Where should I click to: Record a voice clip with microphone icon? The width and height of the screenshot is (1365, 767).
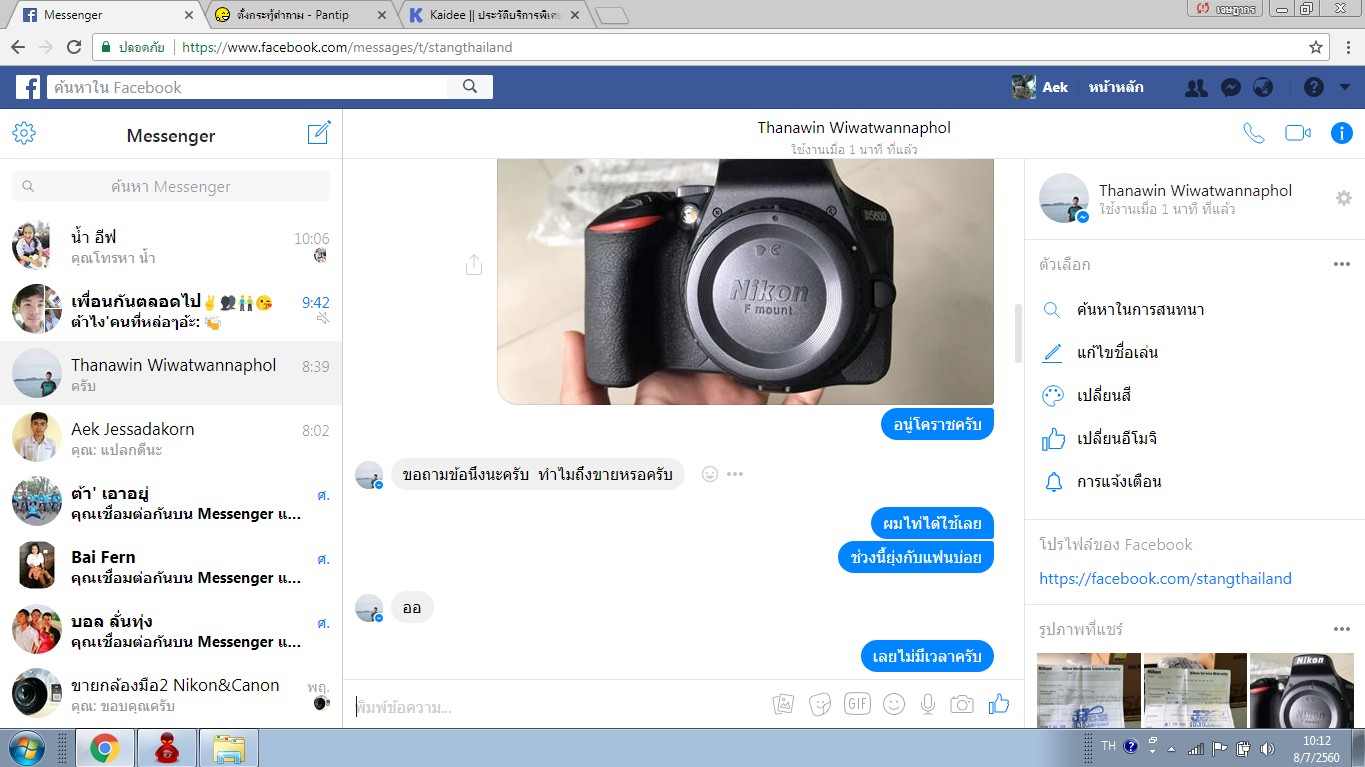click(928, 704)
